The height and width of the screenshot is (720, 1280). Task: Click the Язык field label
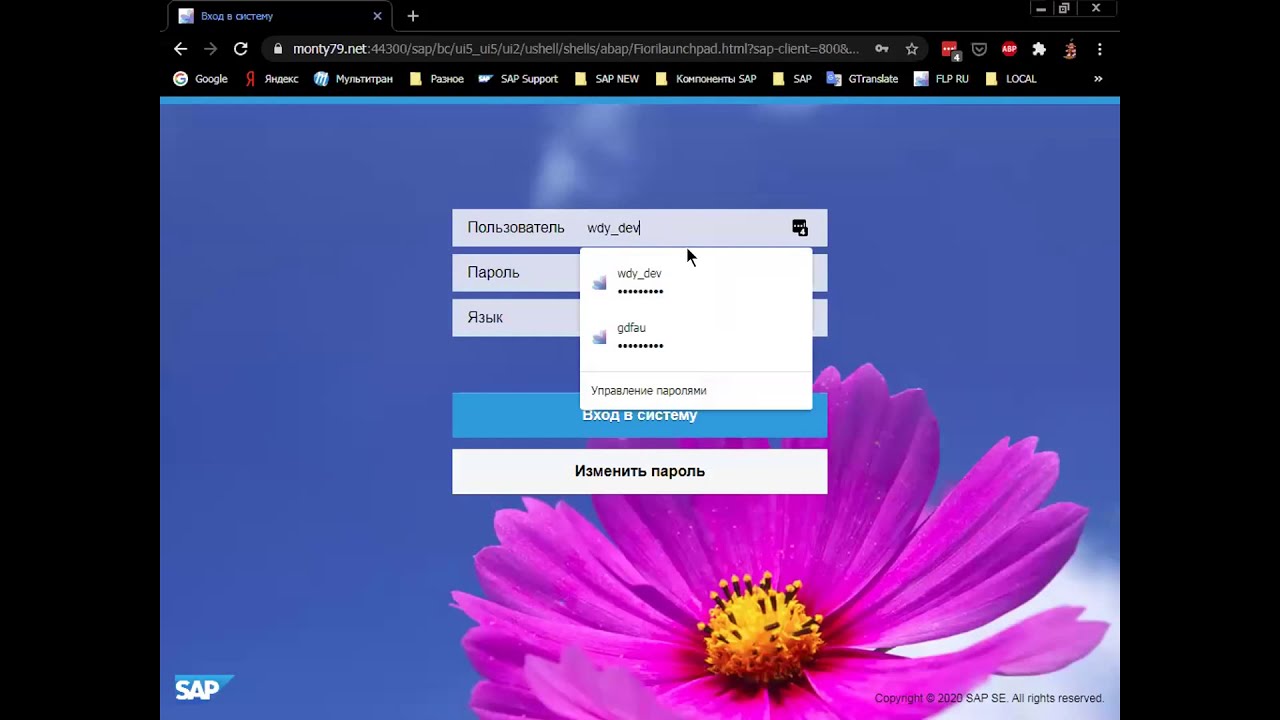(x=485, y=317)
